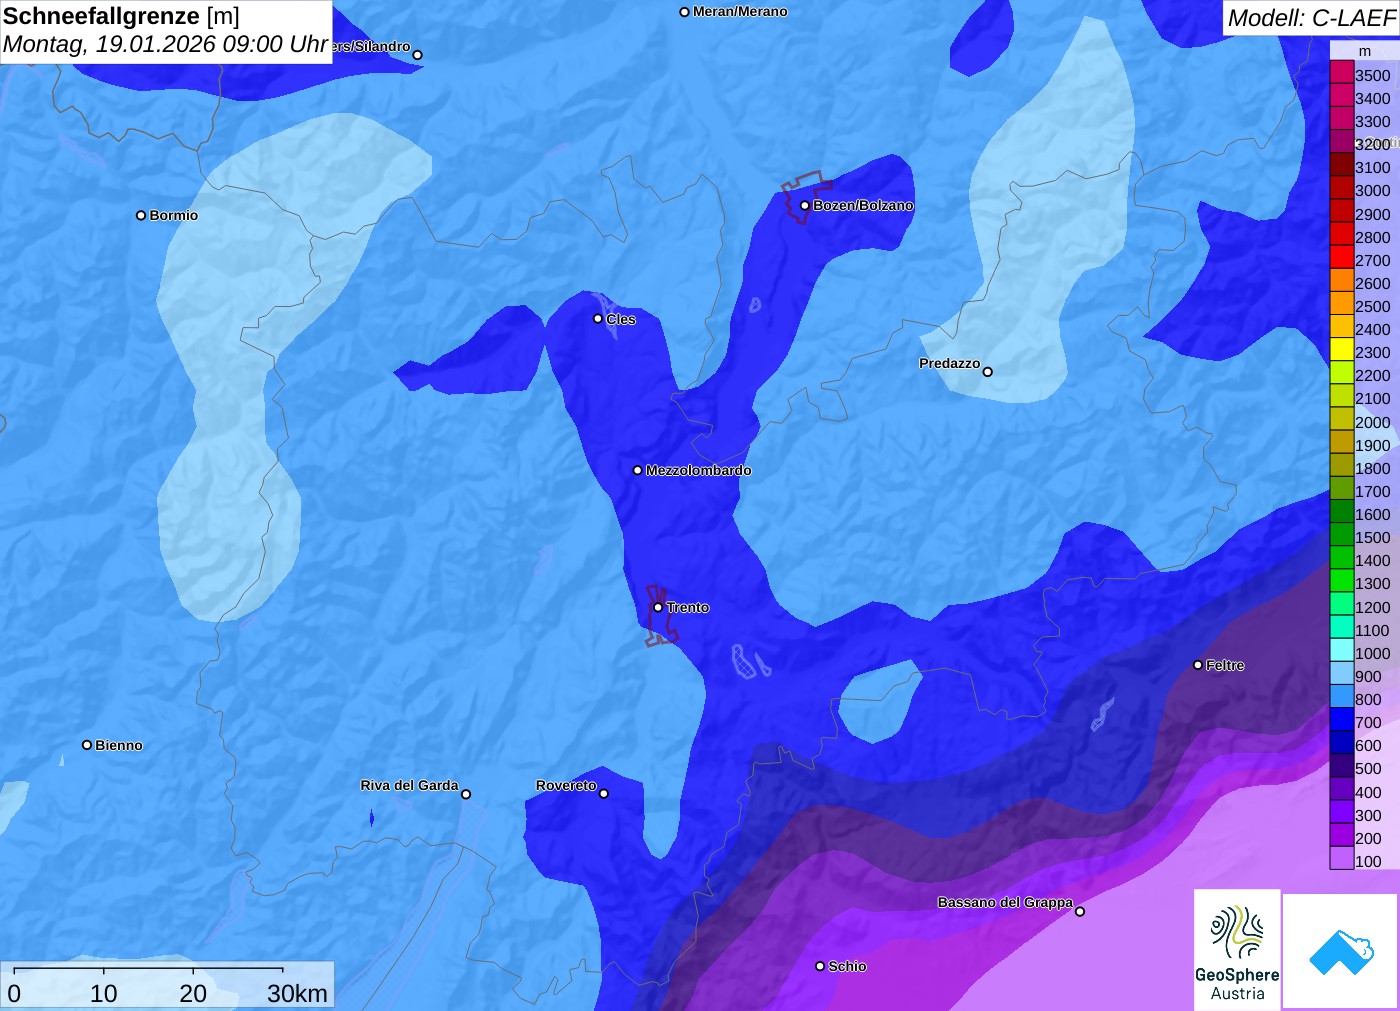This screenshot has width=1400, height=1011.
Task: Click the Predazzo label text
Action: click(x=950, y=363)
